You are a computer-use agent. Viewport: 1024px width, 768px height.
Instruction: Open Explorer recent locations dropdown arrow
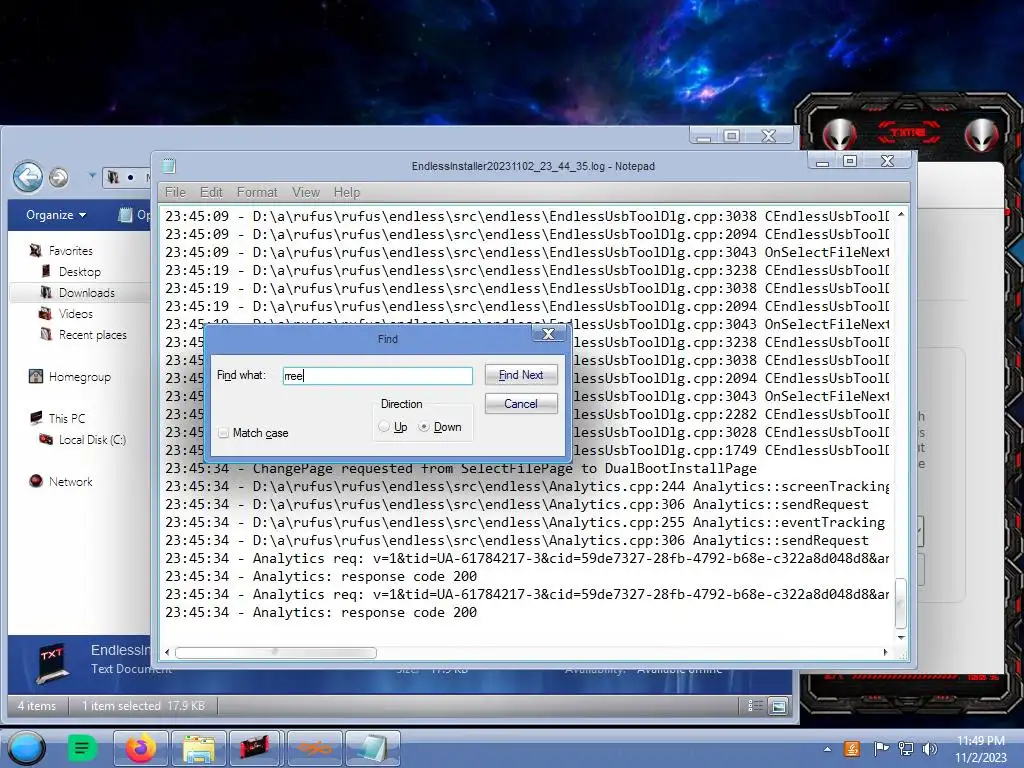92,176
